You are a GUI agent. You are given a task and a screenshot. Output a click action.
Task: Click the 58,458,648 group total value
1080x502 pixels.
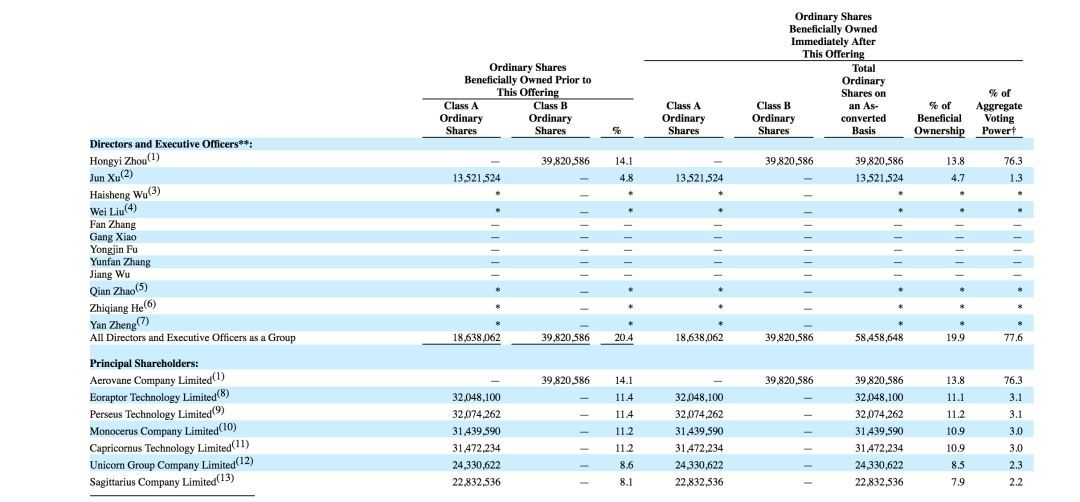[x=879, y=338]
